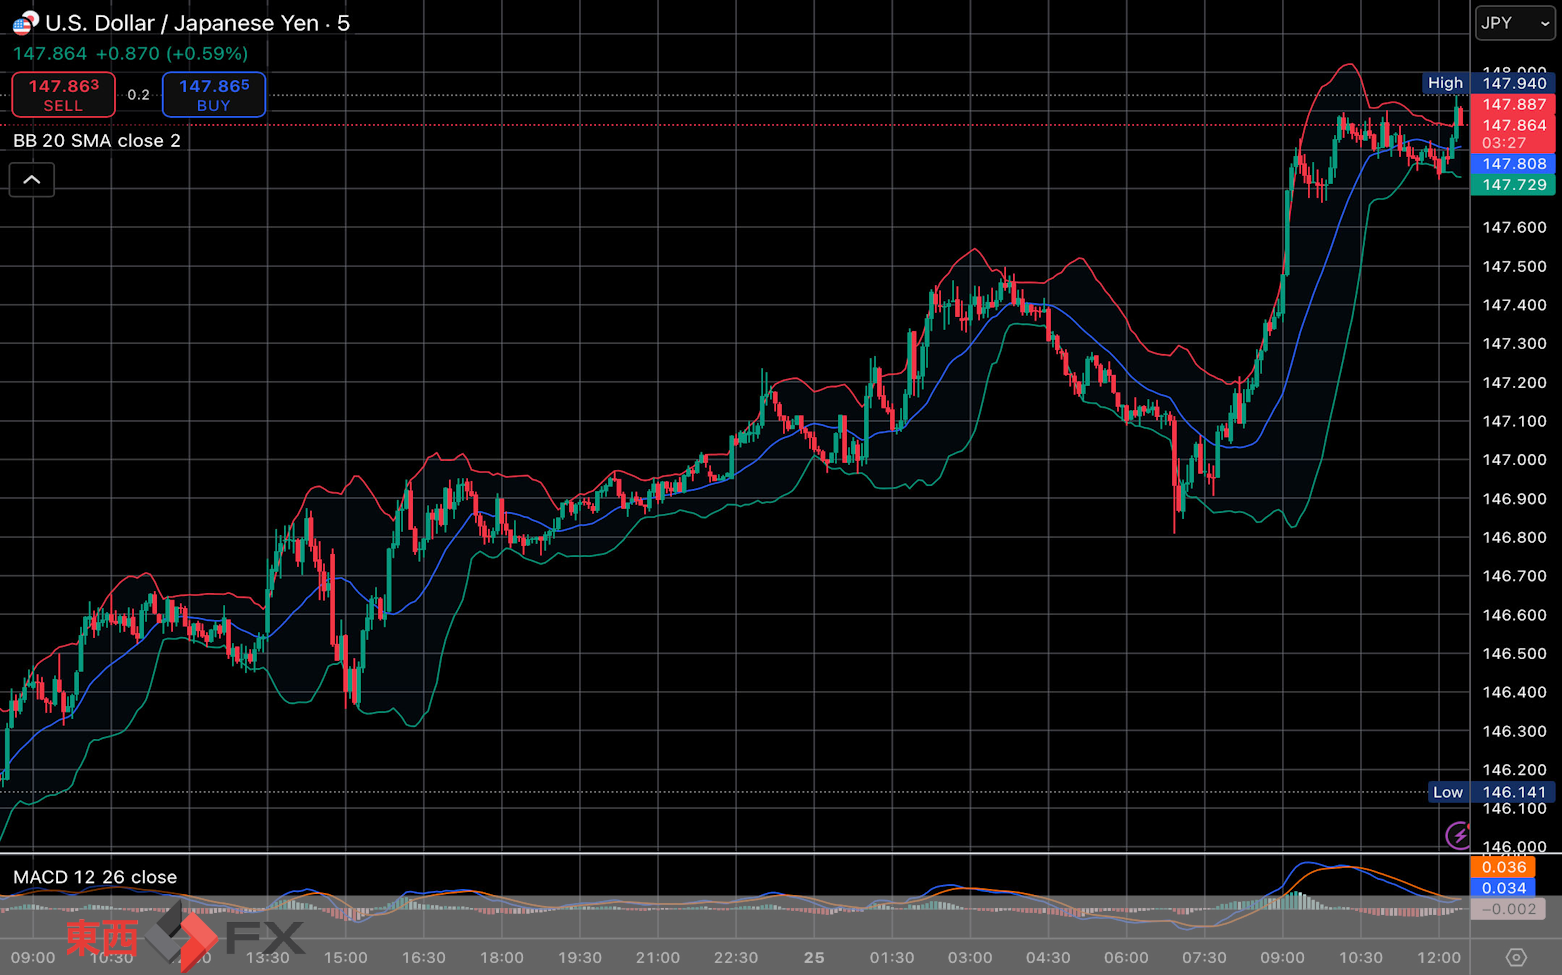Click the purple lightning bolt icon
The image size is (1562, 975).
1458,834
